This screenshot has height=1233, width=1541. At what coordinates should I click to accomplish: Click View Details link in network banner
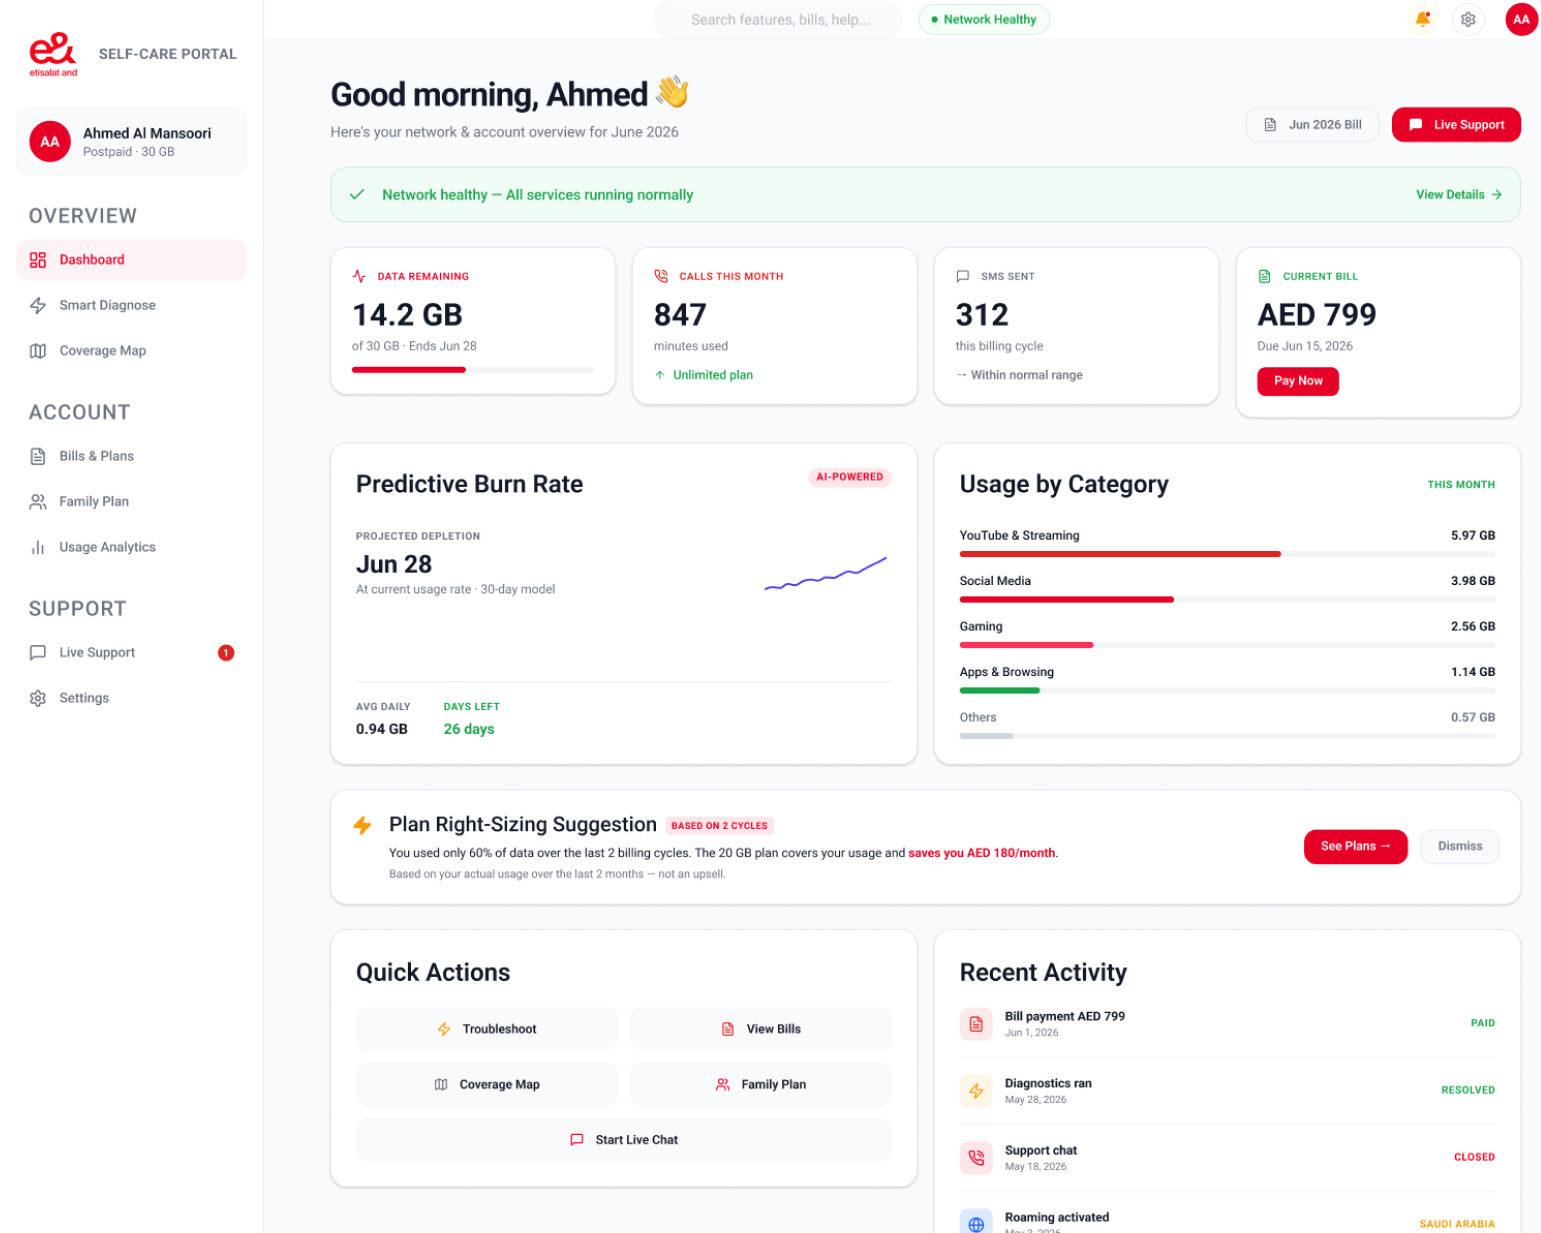coord(1458,195)
